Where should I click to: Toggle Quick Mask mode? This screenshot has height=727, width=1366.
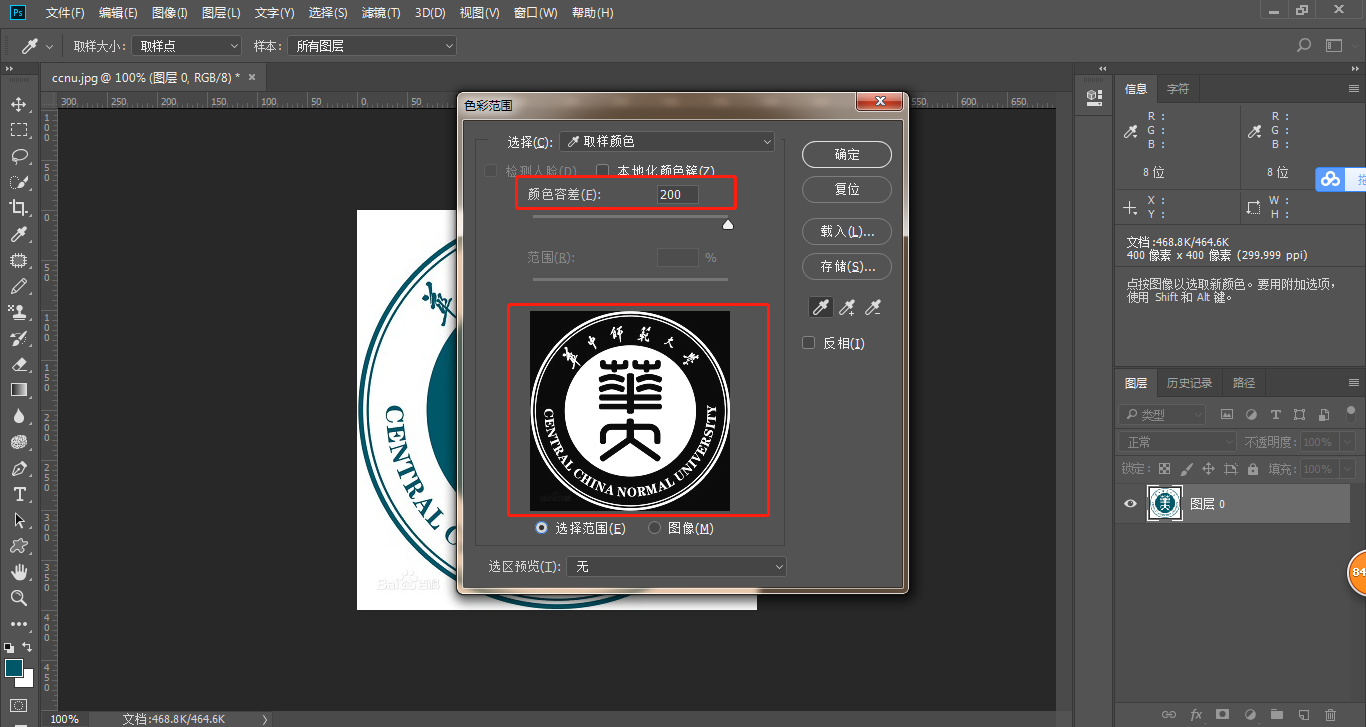coord(19,705)
